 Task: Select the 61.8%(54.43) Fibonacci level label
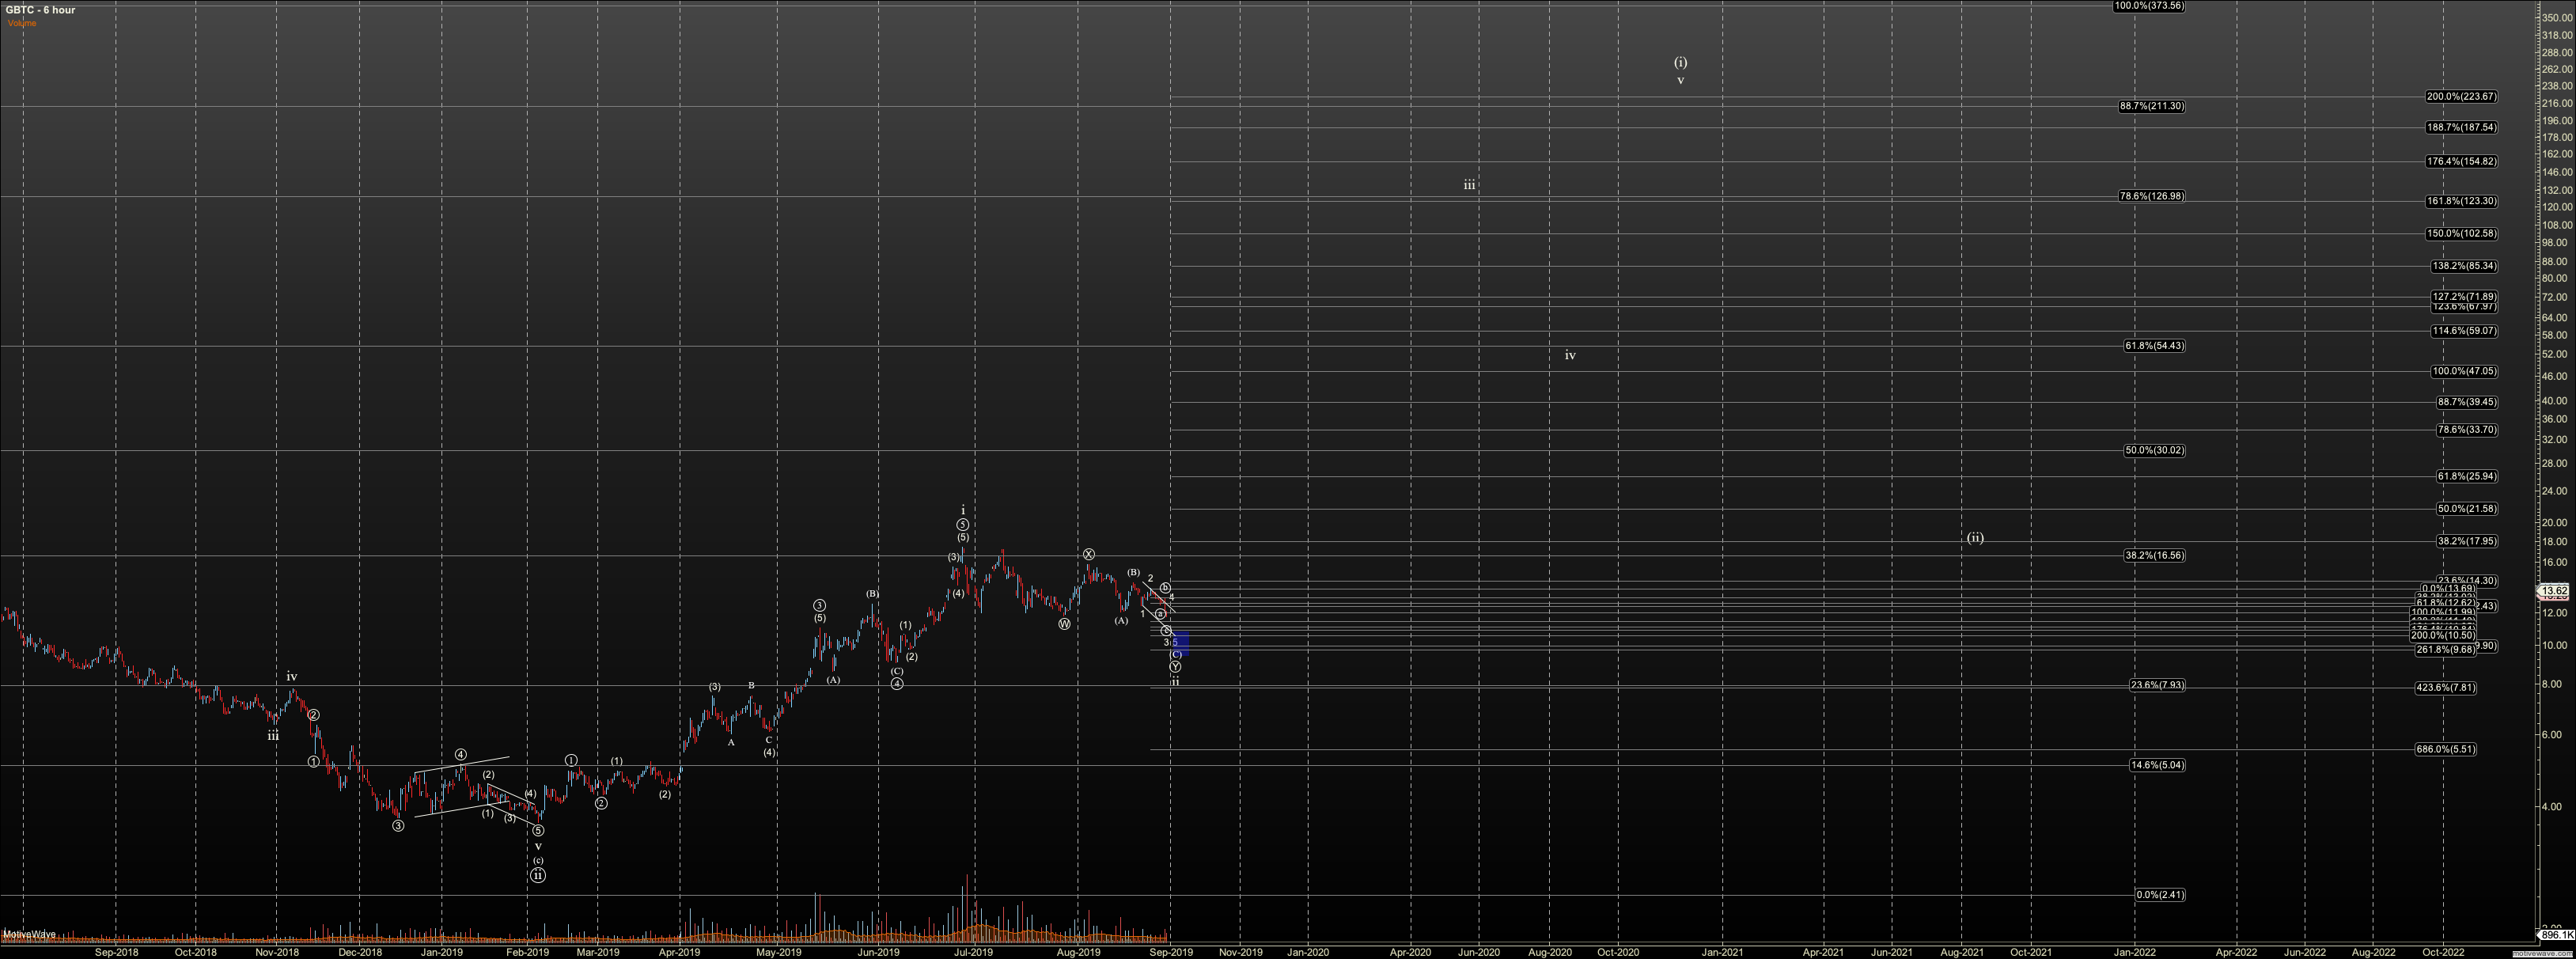coord(2154,346)
